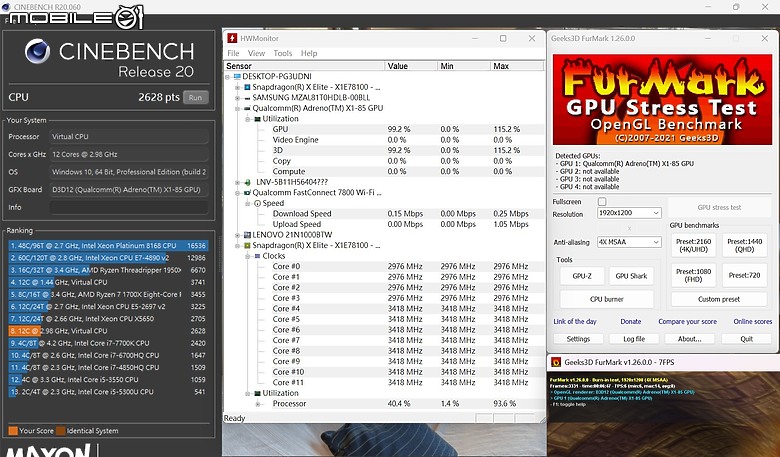
Task: Click the Clocks category icon
Action: pos(257,256)
